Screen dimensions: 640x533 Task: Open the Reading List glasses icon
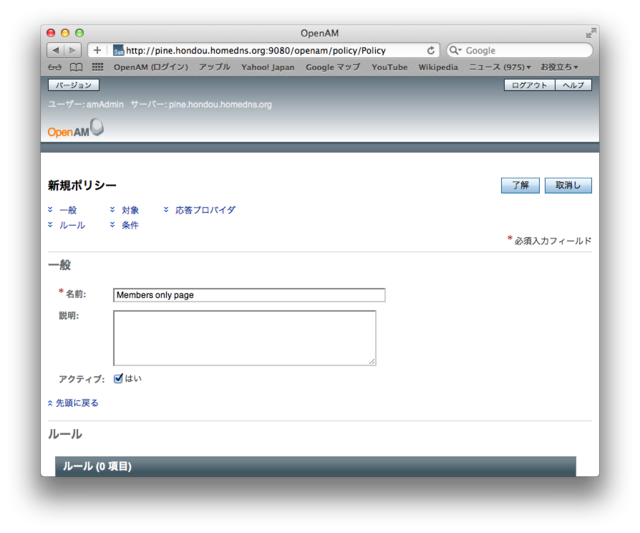click(x=55, y=67)
